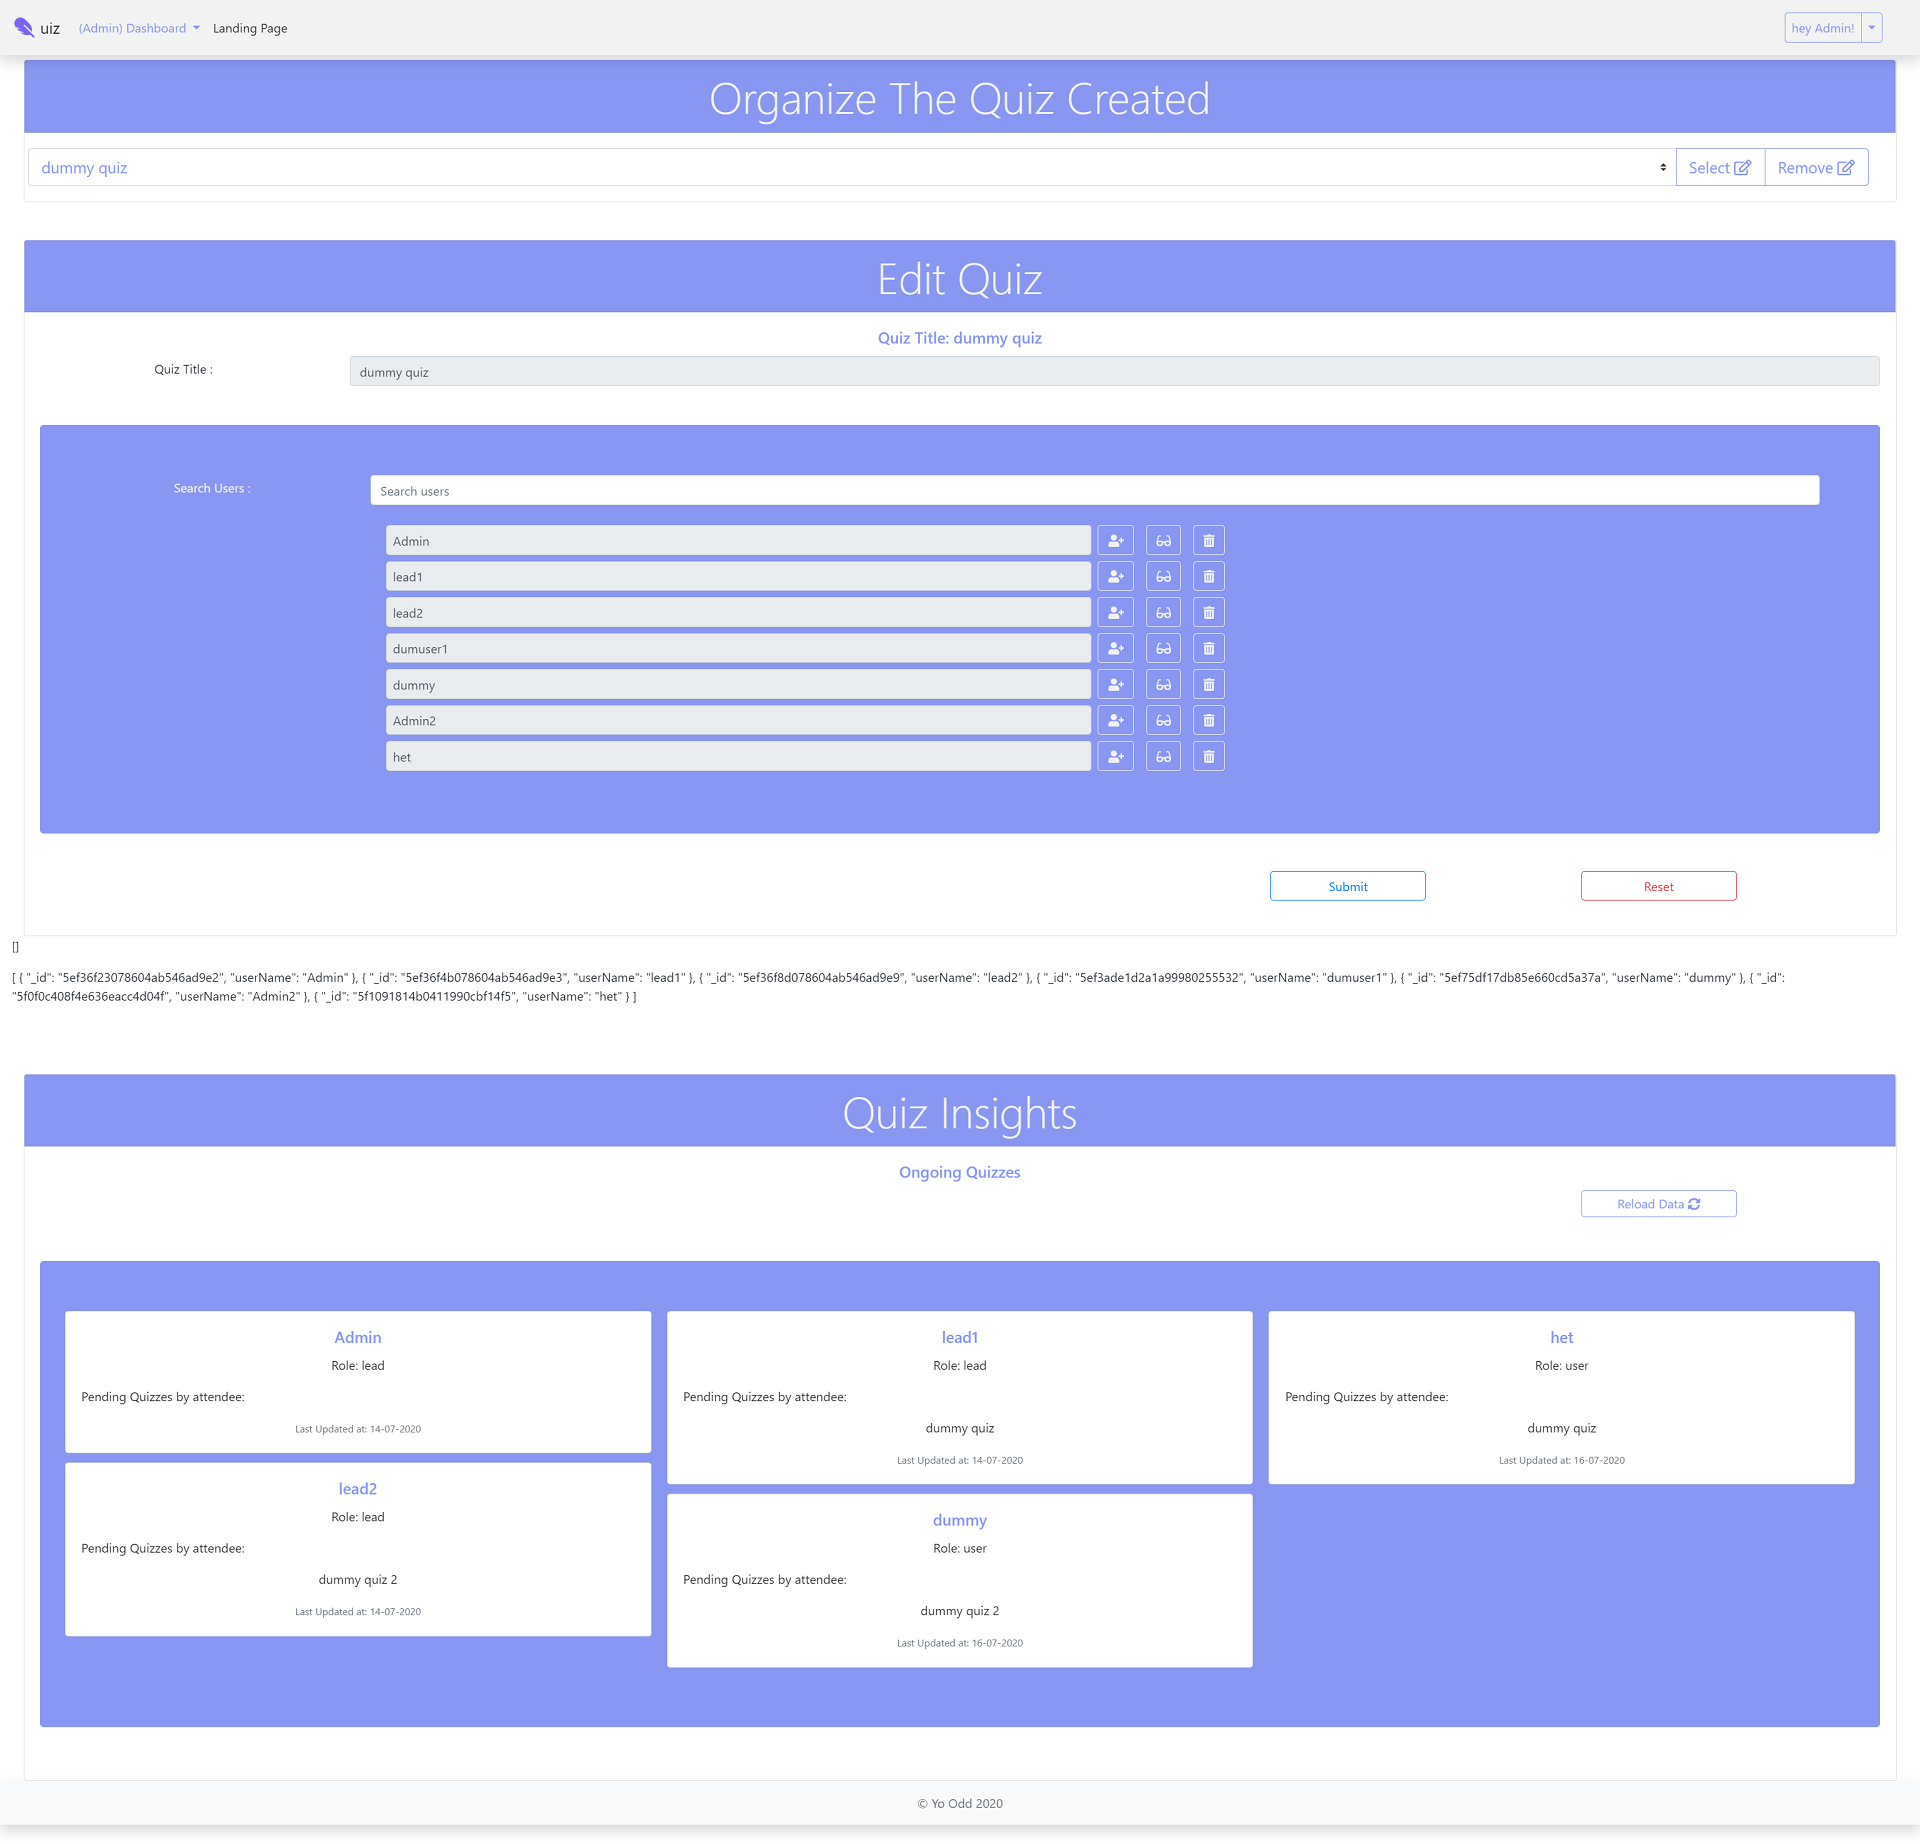Remove lead2 via trash icon
Viewport: 1920px width, 1844px height.
1208,613
